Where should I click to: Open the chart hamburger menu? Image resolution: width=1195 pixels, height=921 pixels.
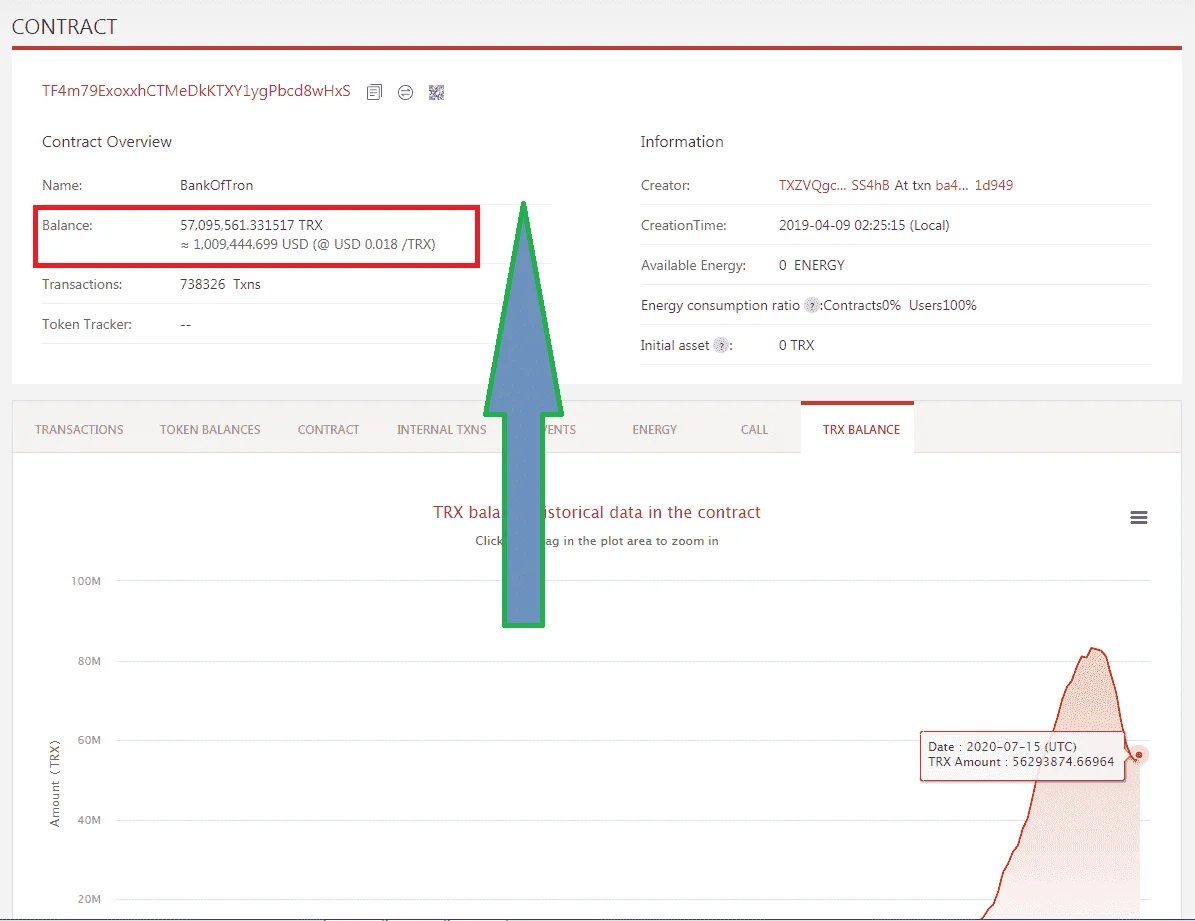click(x=1139, y=518)
